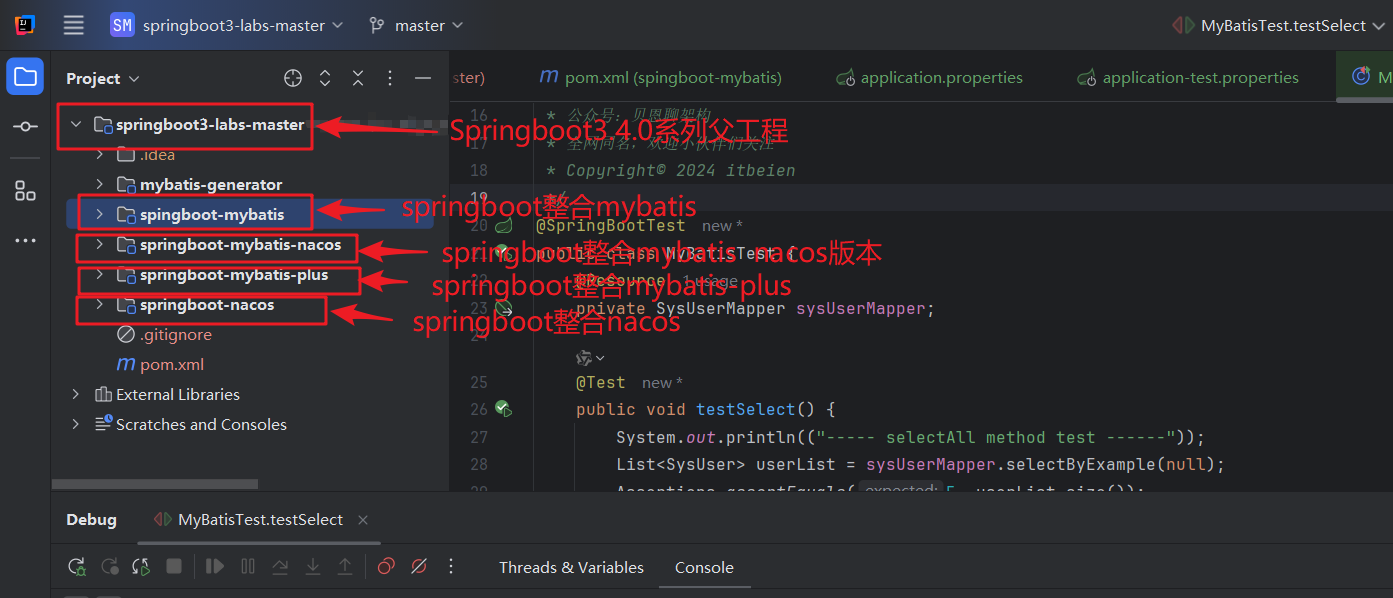
Task: Expand the .idea folder
Action: click(x=99, y=154)
